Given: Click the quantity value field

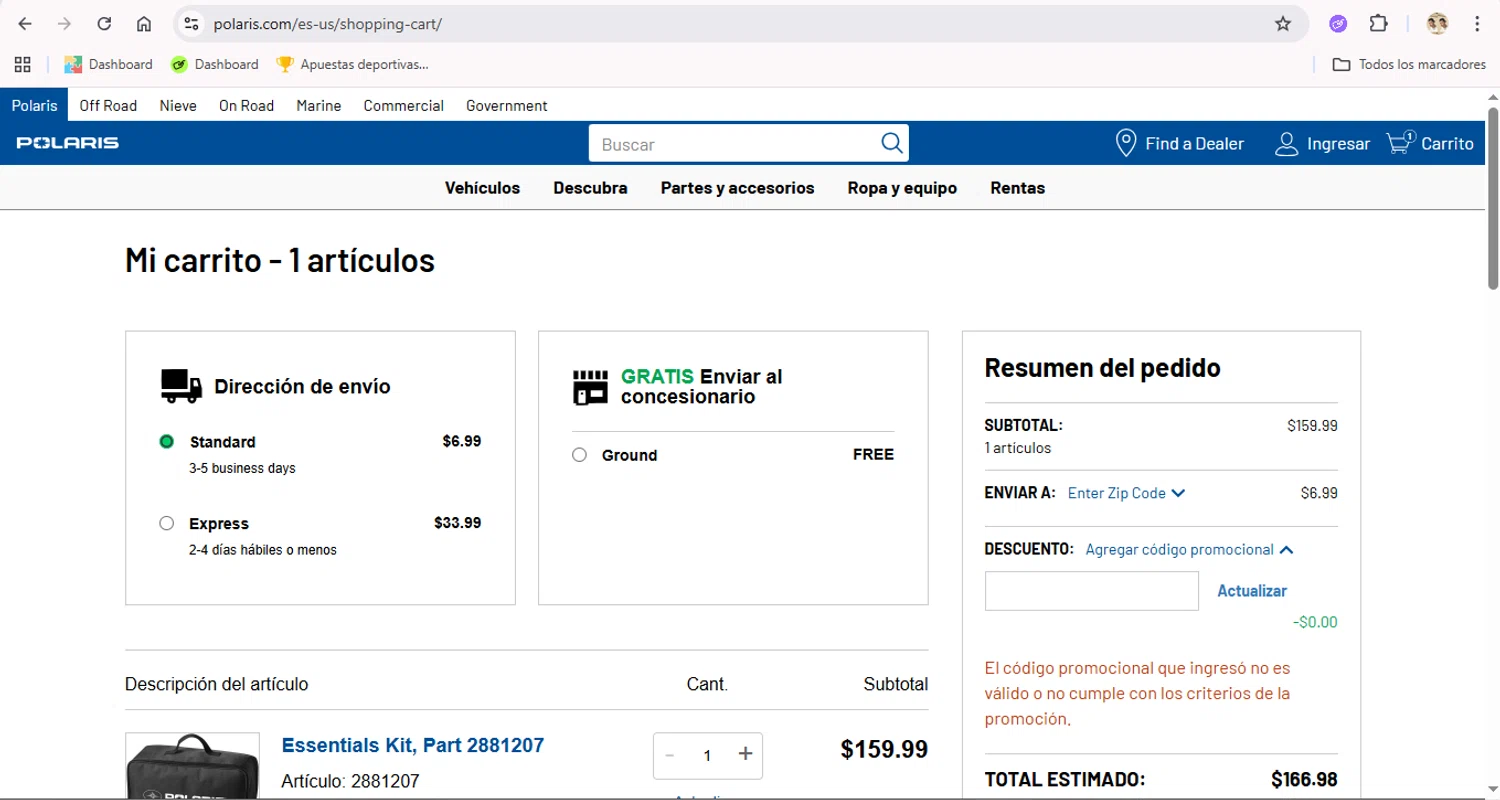Looking at the screenshot, I should pos(707,755).
